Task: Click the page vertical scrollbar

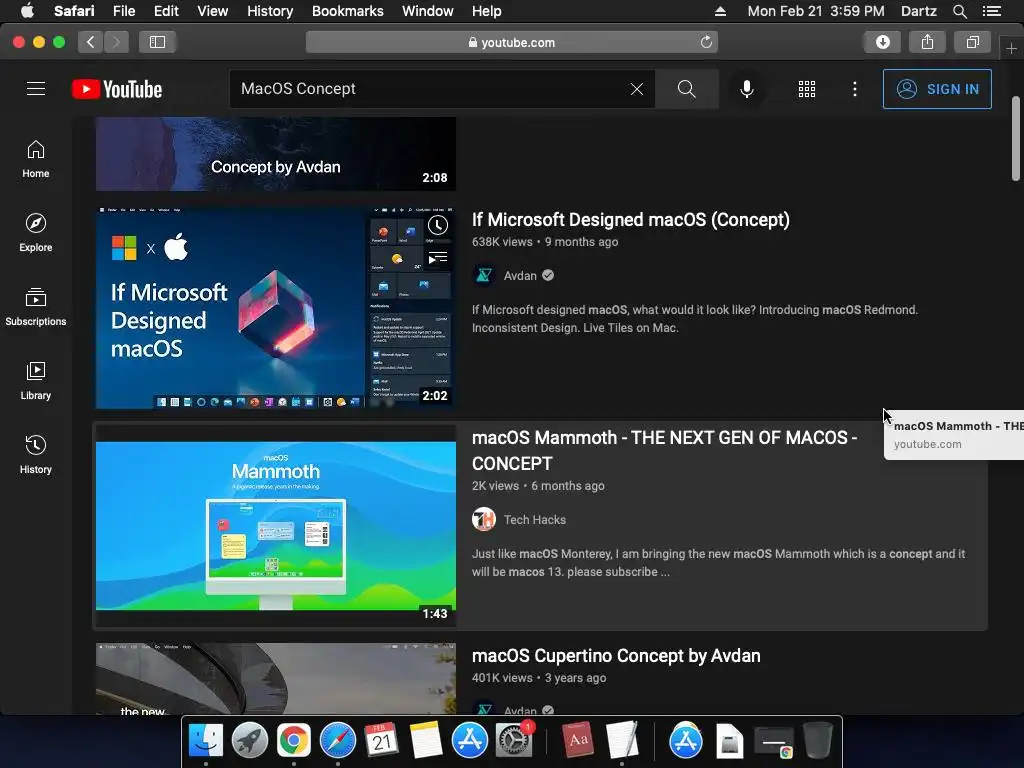Action: point(1016,138)
